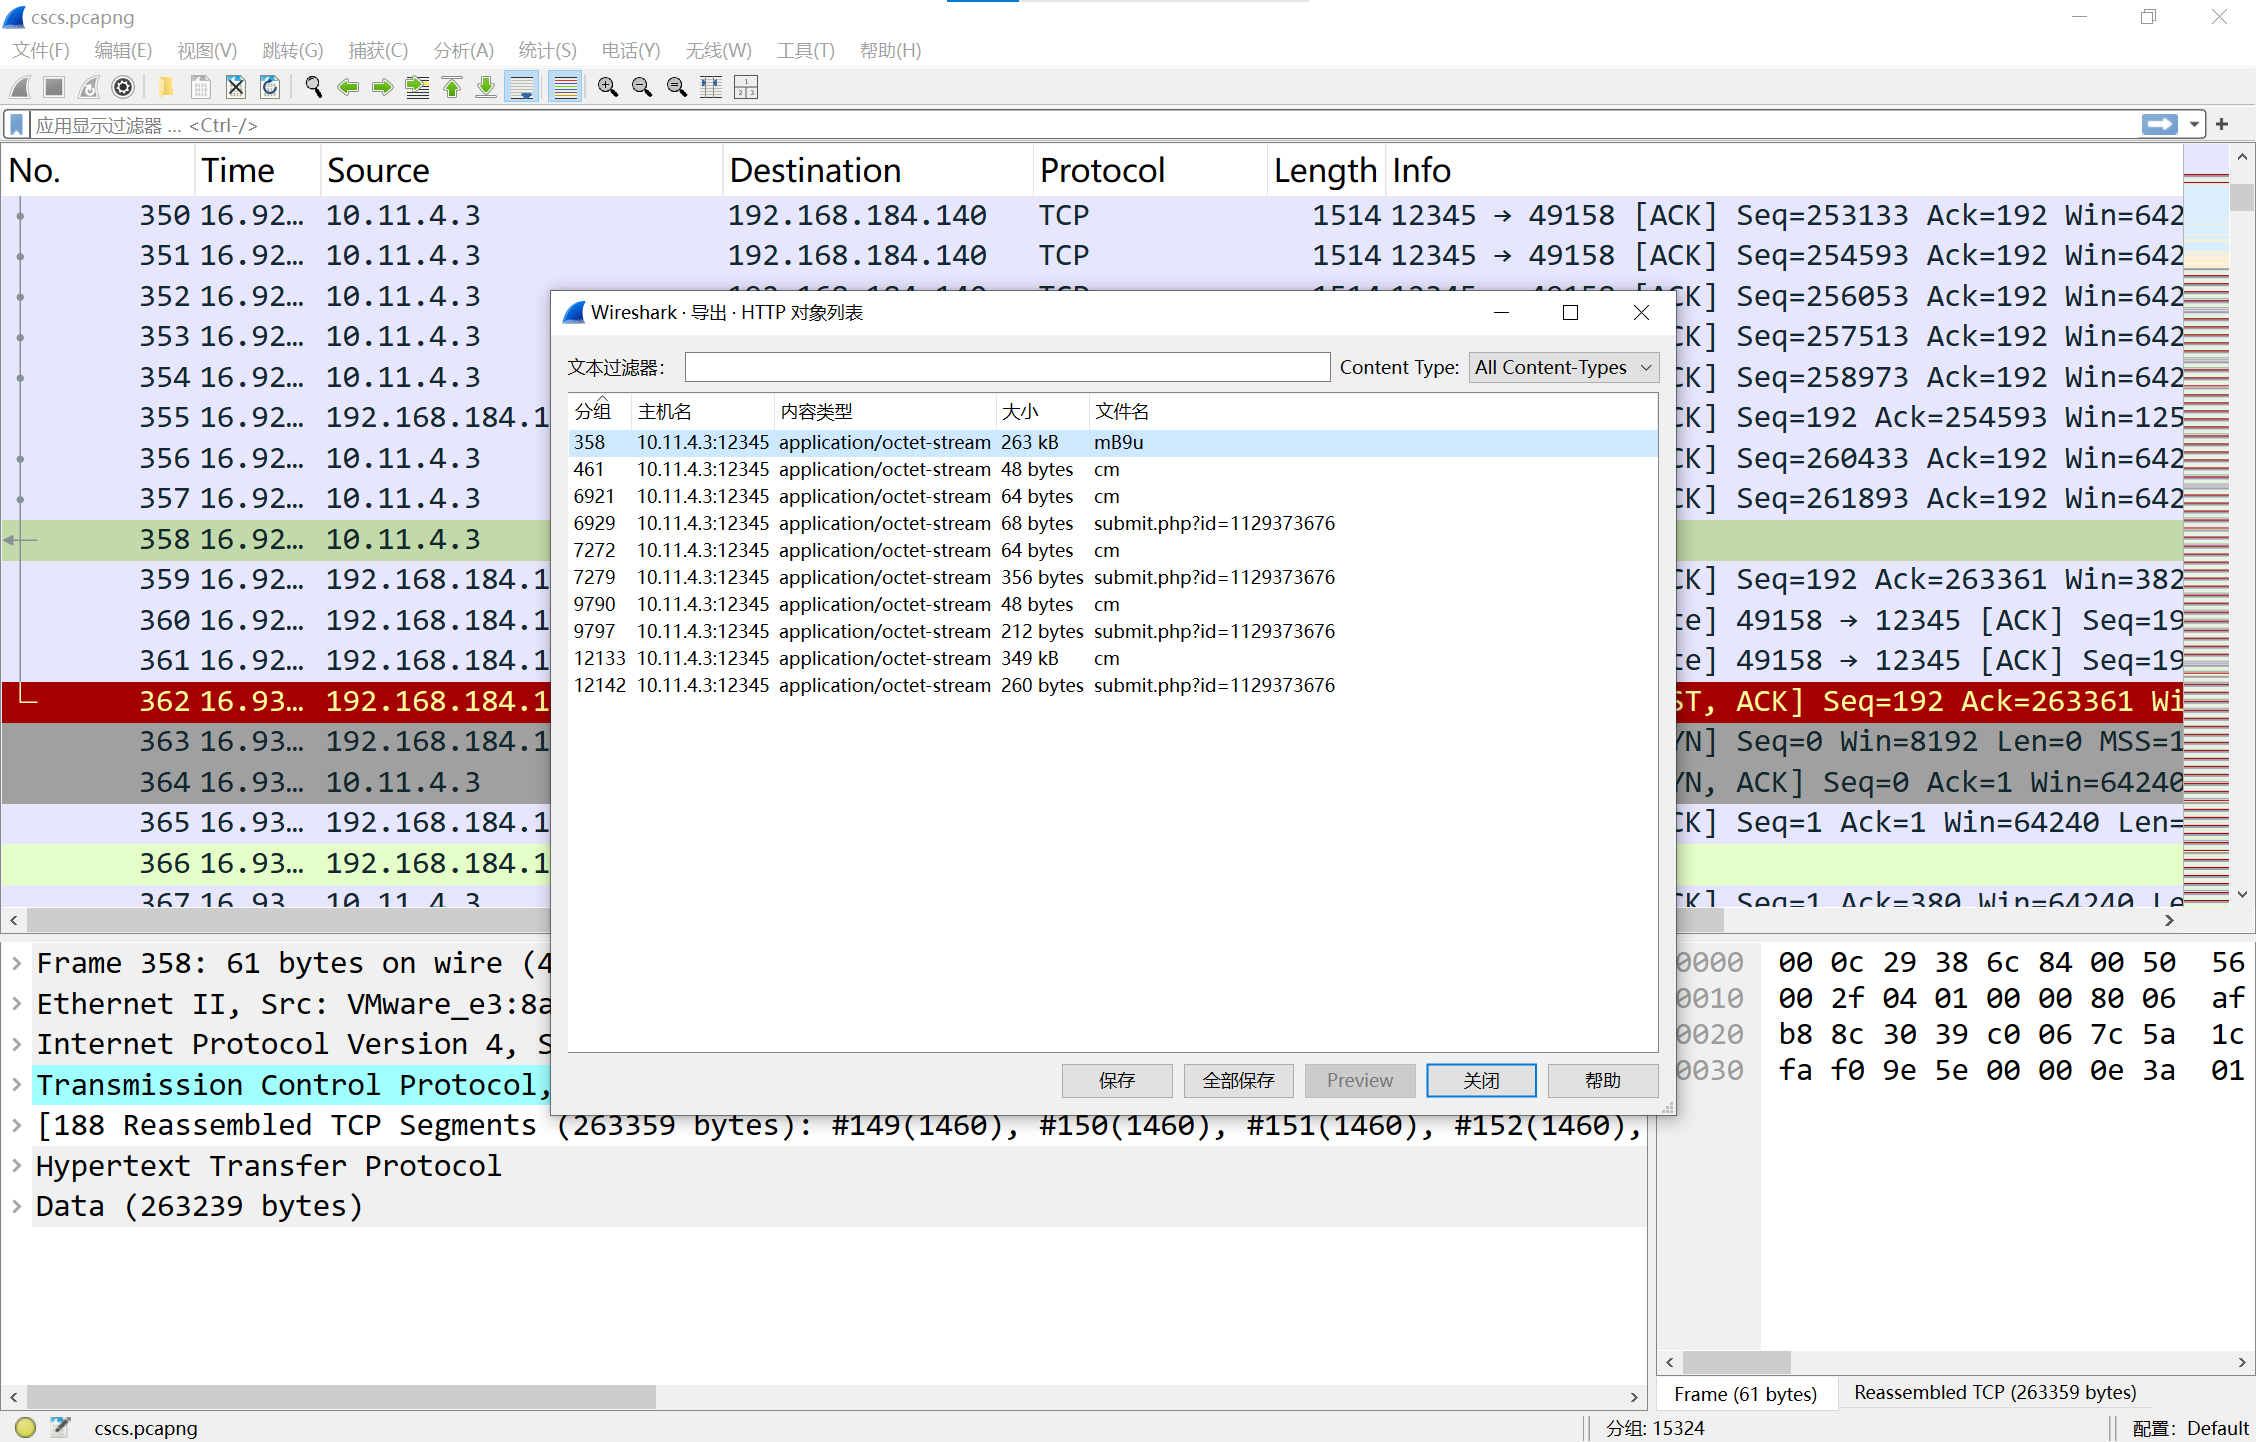The height and width of the screenshot is (1442, 2256).
Task: Switch to Frame (61 bytes) tab
Action: [1745, 1394]
